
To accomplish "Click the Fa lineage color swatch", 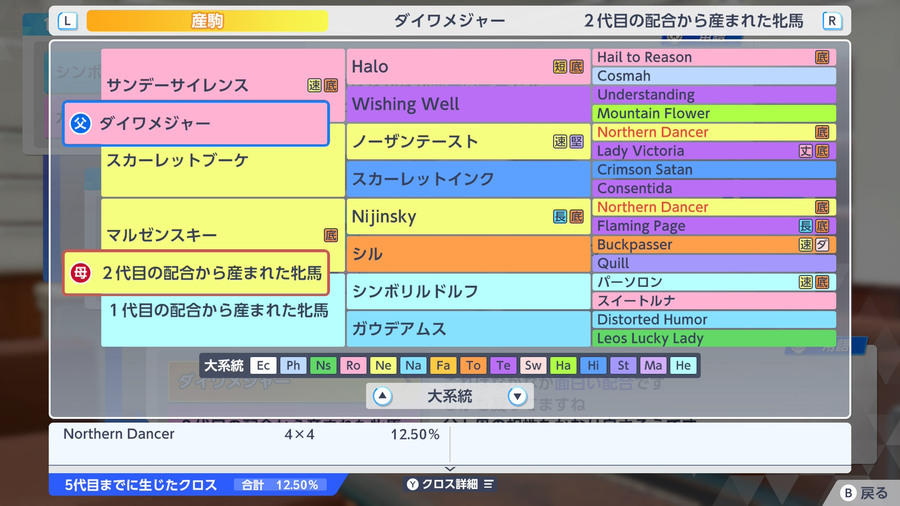I will [443, 365].
